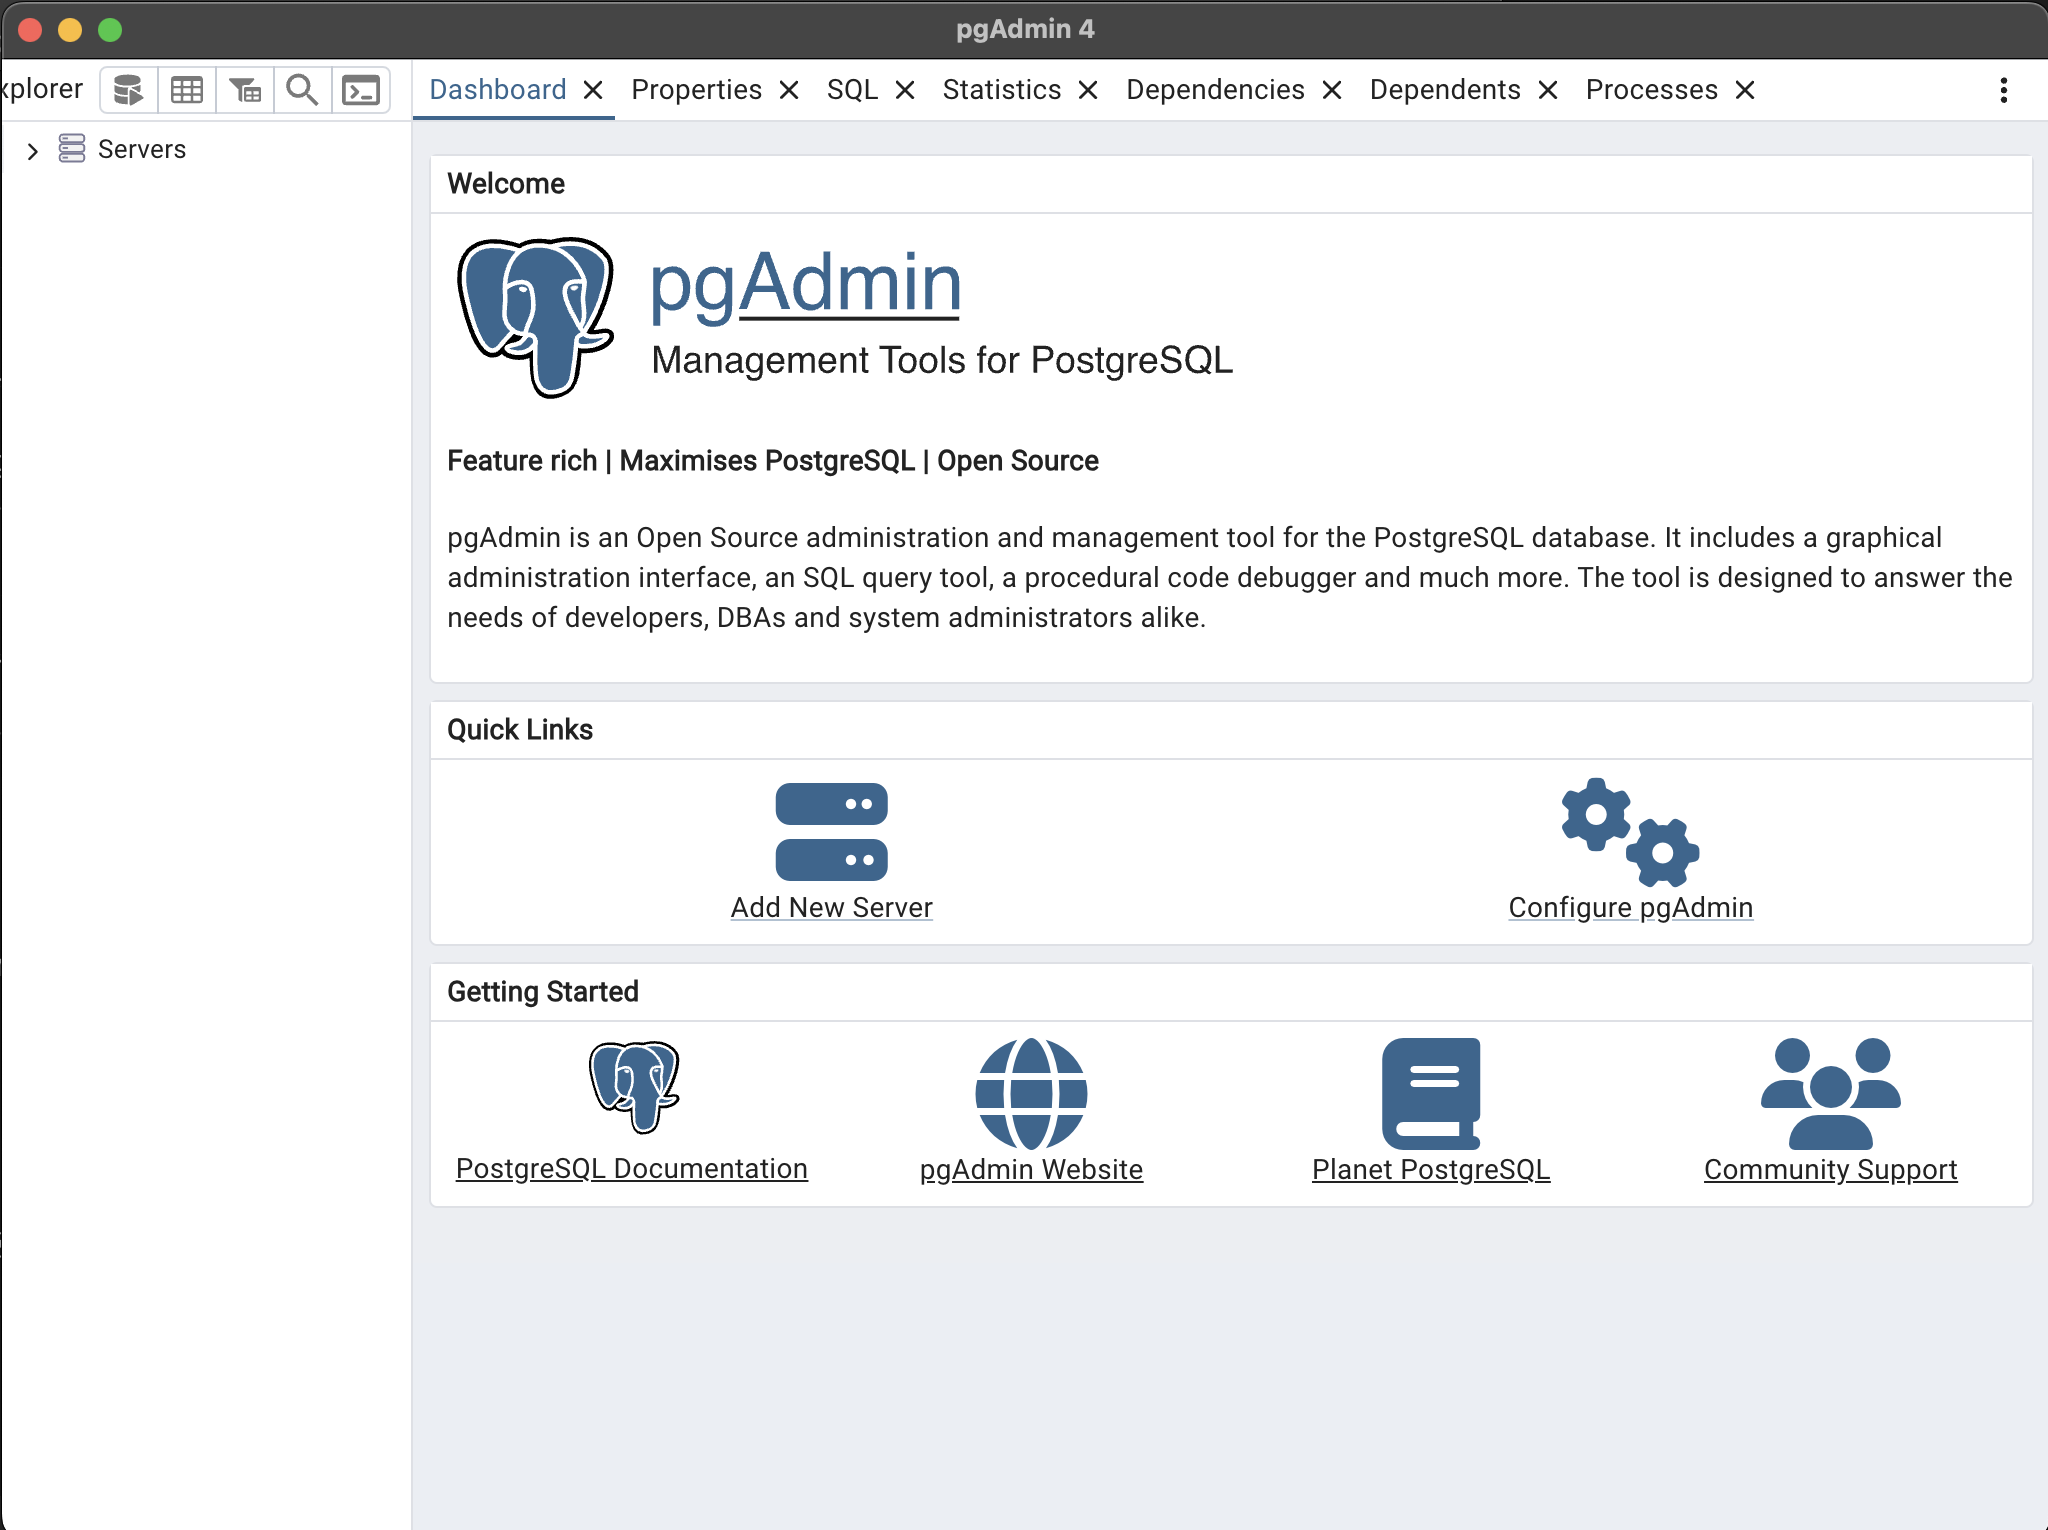Switch to the Dashboard tab
2048x1530 pixels.
point(498,90)
